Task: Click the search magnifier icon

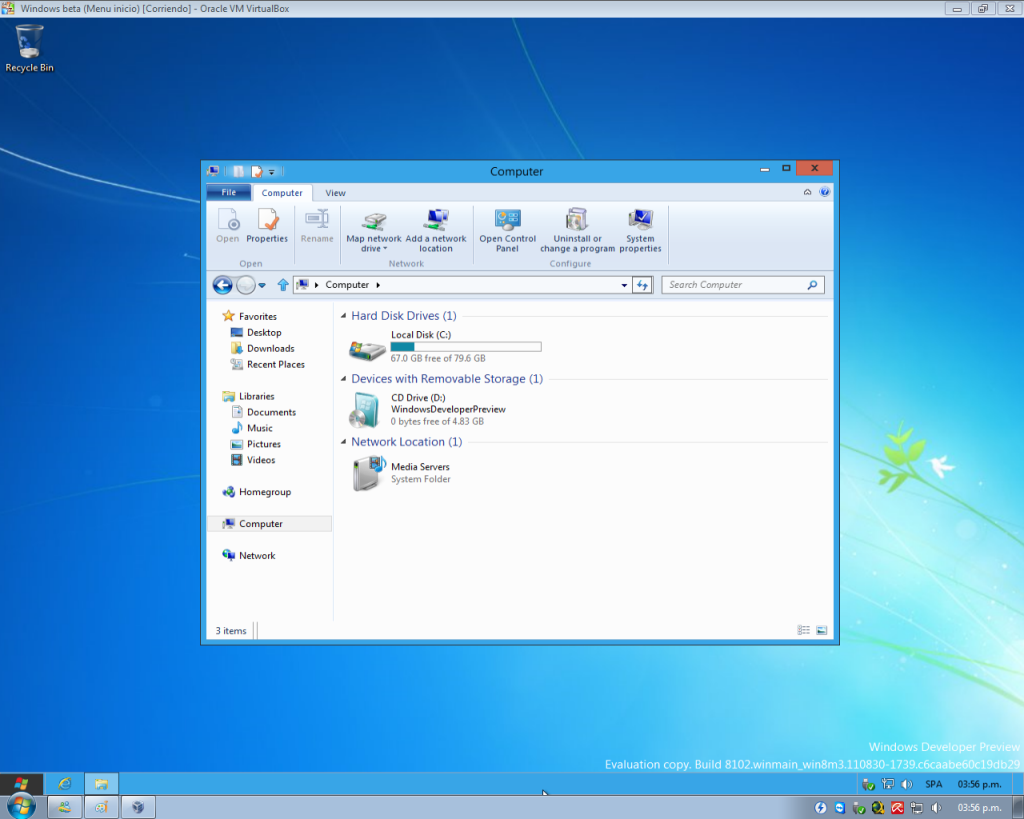Action: (812, 285)
